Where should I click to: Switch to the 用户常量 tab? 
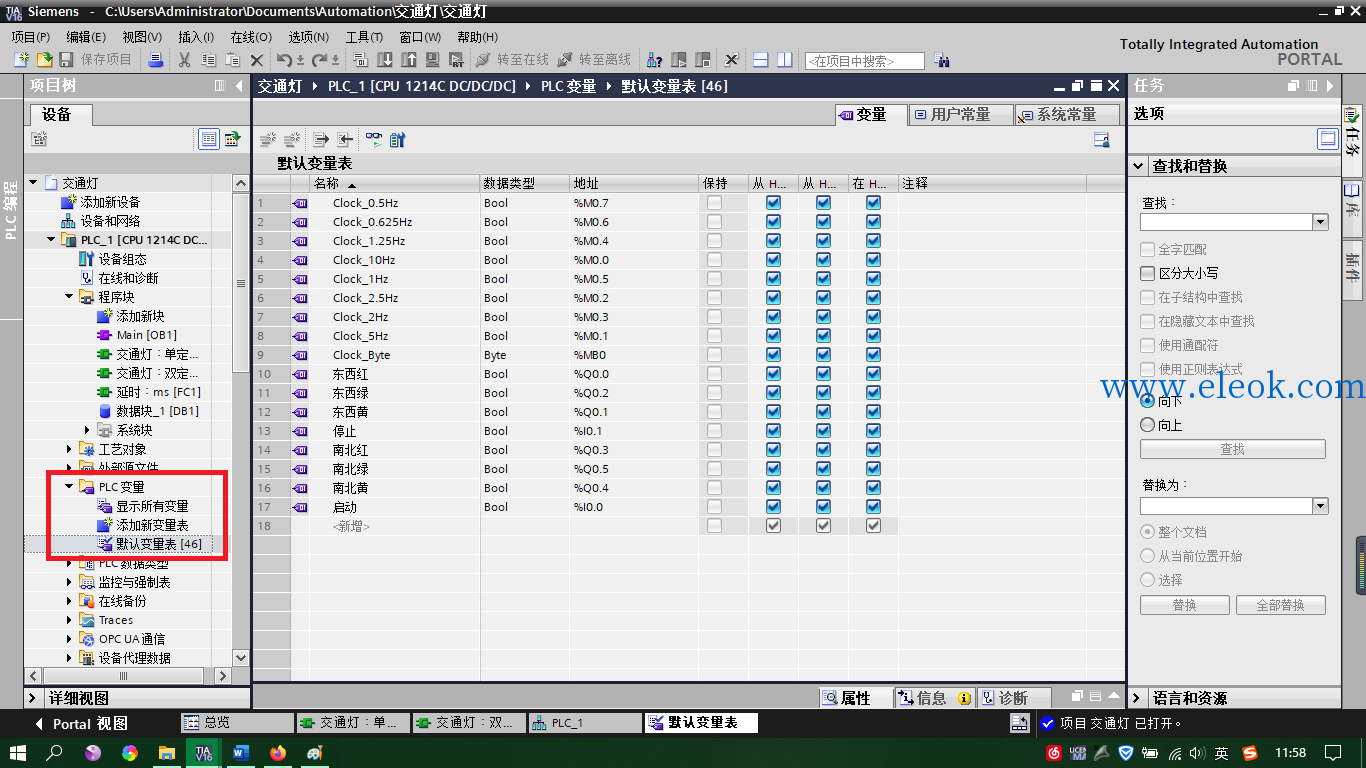[961, 115]
